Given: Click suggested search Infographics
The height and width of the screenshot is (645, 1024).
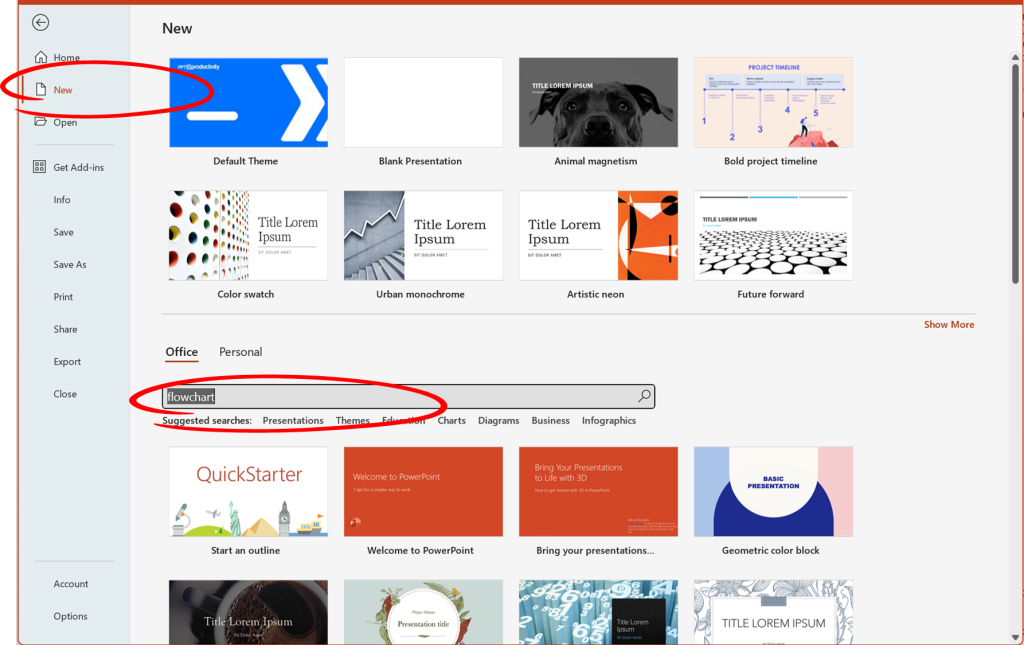Looking at the screenshot, I should coord(609,420).
